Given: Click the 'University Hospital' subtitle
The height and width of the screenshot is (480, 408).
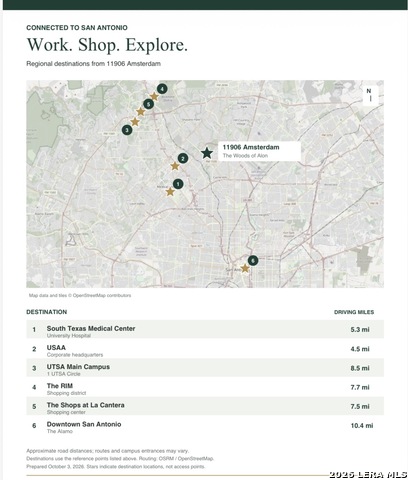Looking at the screenshot, I should click(x=69, y=336).
